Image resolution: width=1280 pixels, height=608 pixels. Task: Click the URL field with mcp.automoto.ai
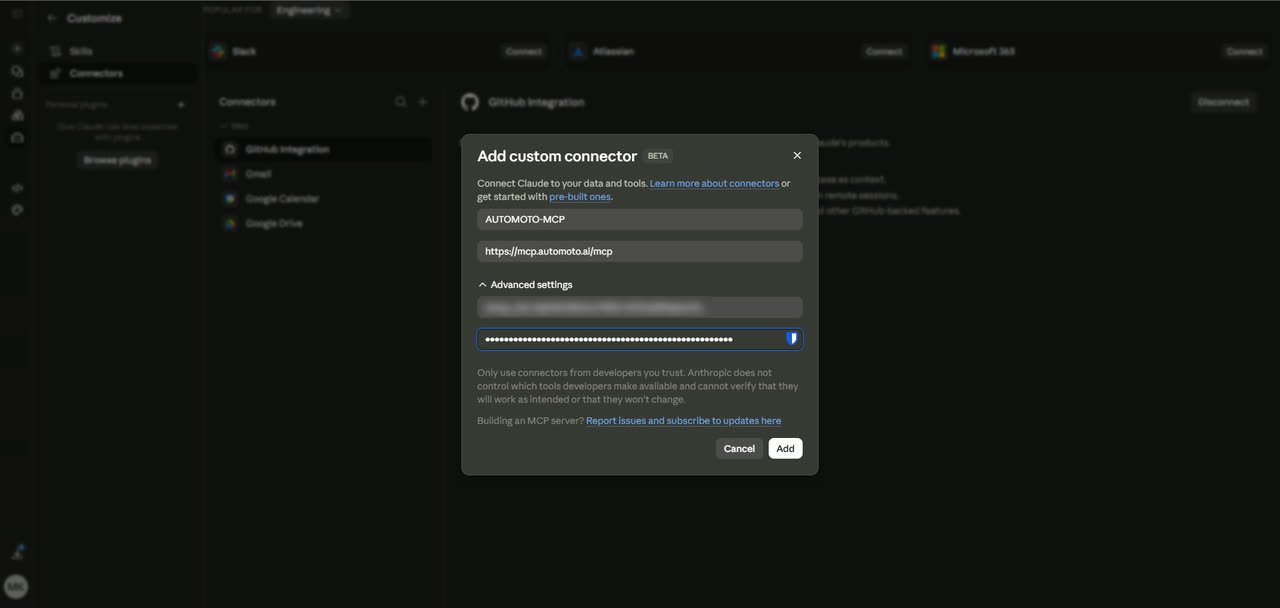tap(640, 251)
